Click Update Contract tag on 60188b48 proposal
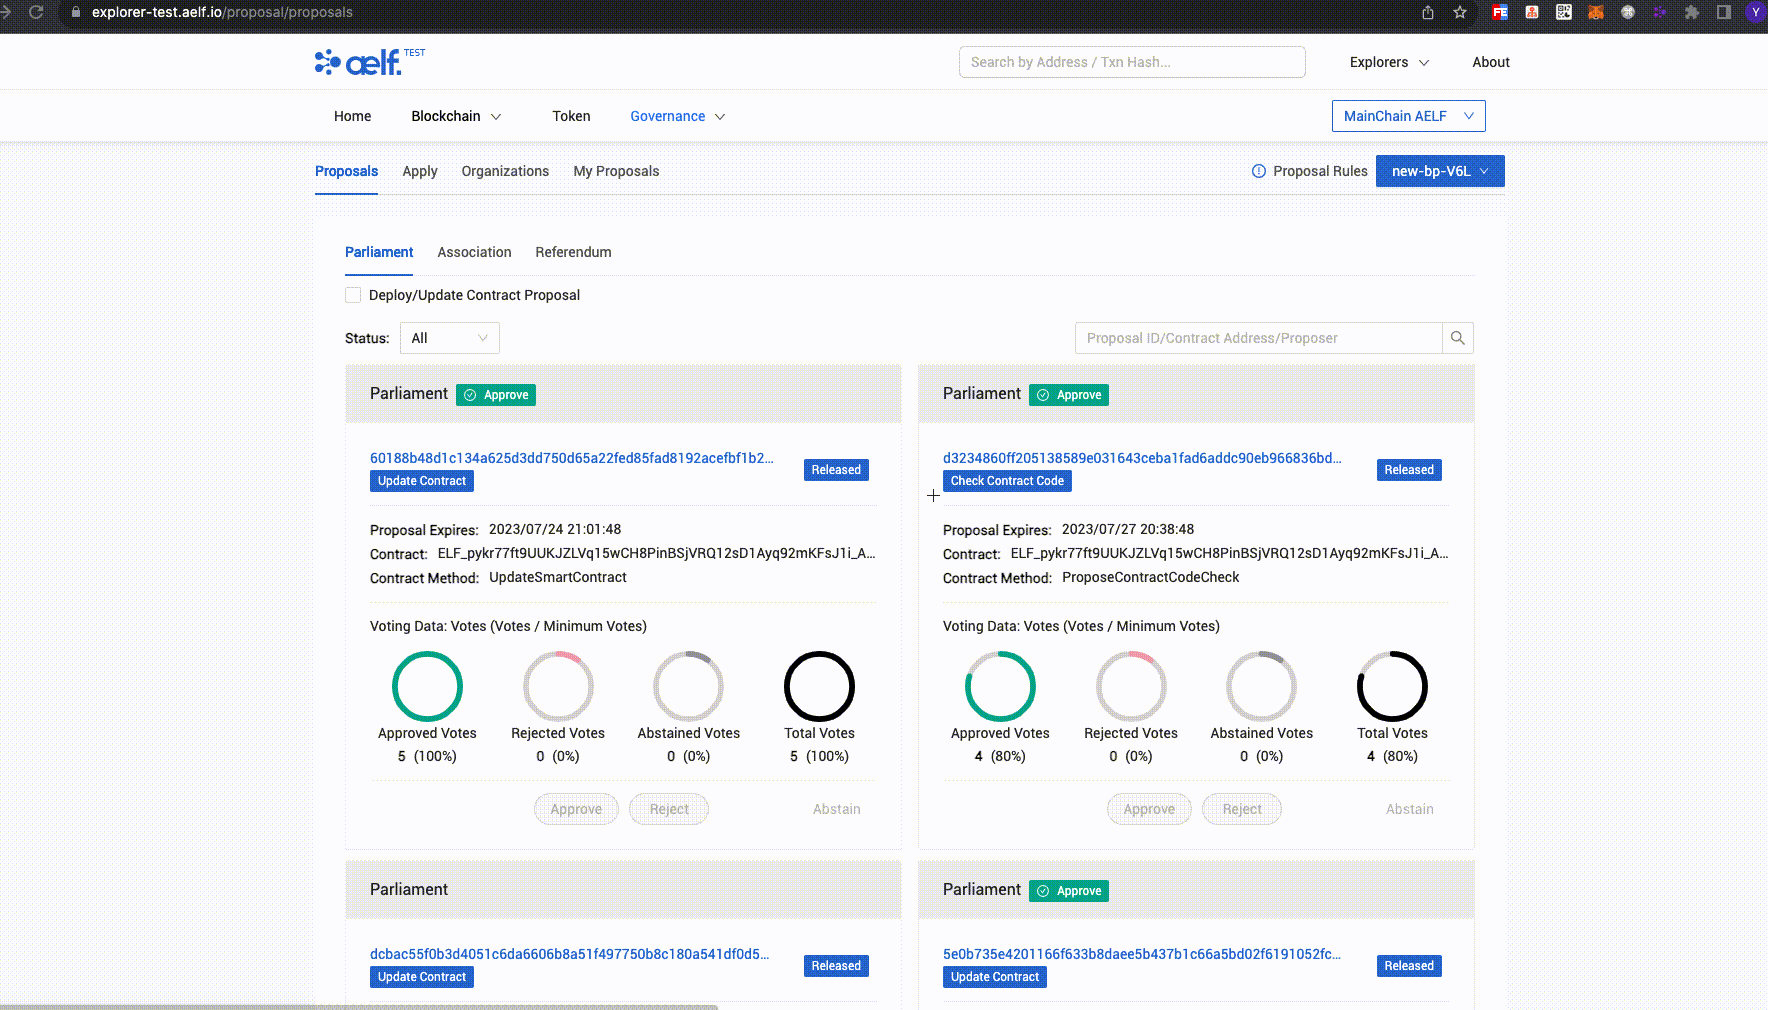Screen dimensions: 1768x1010 (x=422, y=481)
